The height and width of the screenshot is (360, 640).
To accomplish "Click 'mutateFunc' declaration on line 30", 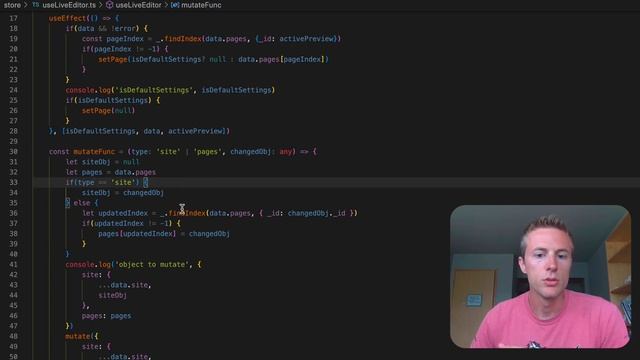I will point(94,151).
